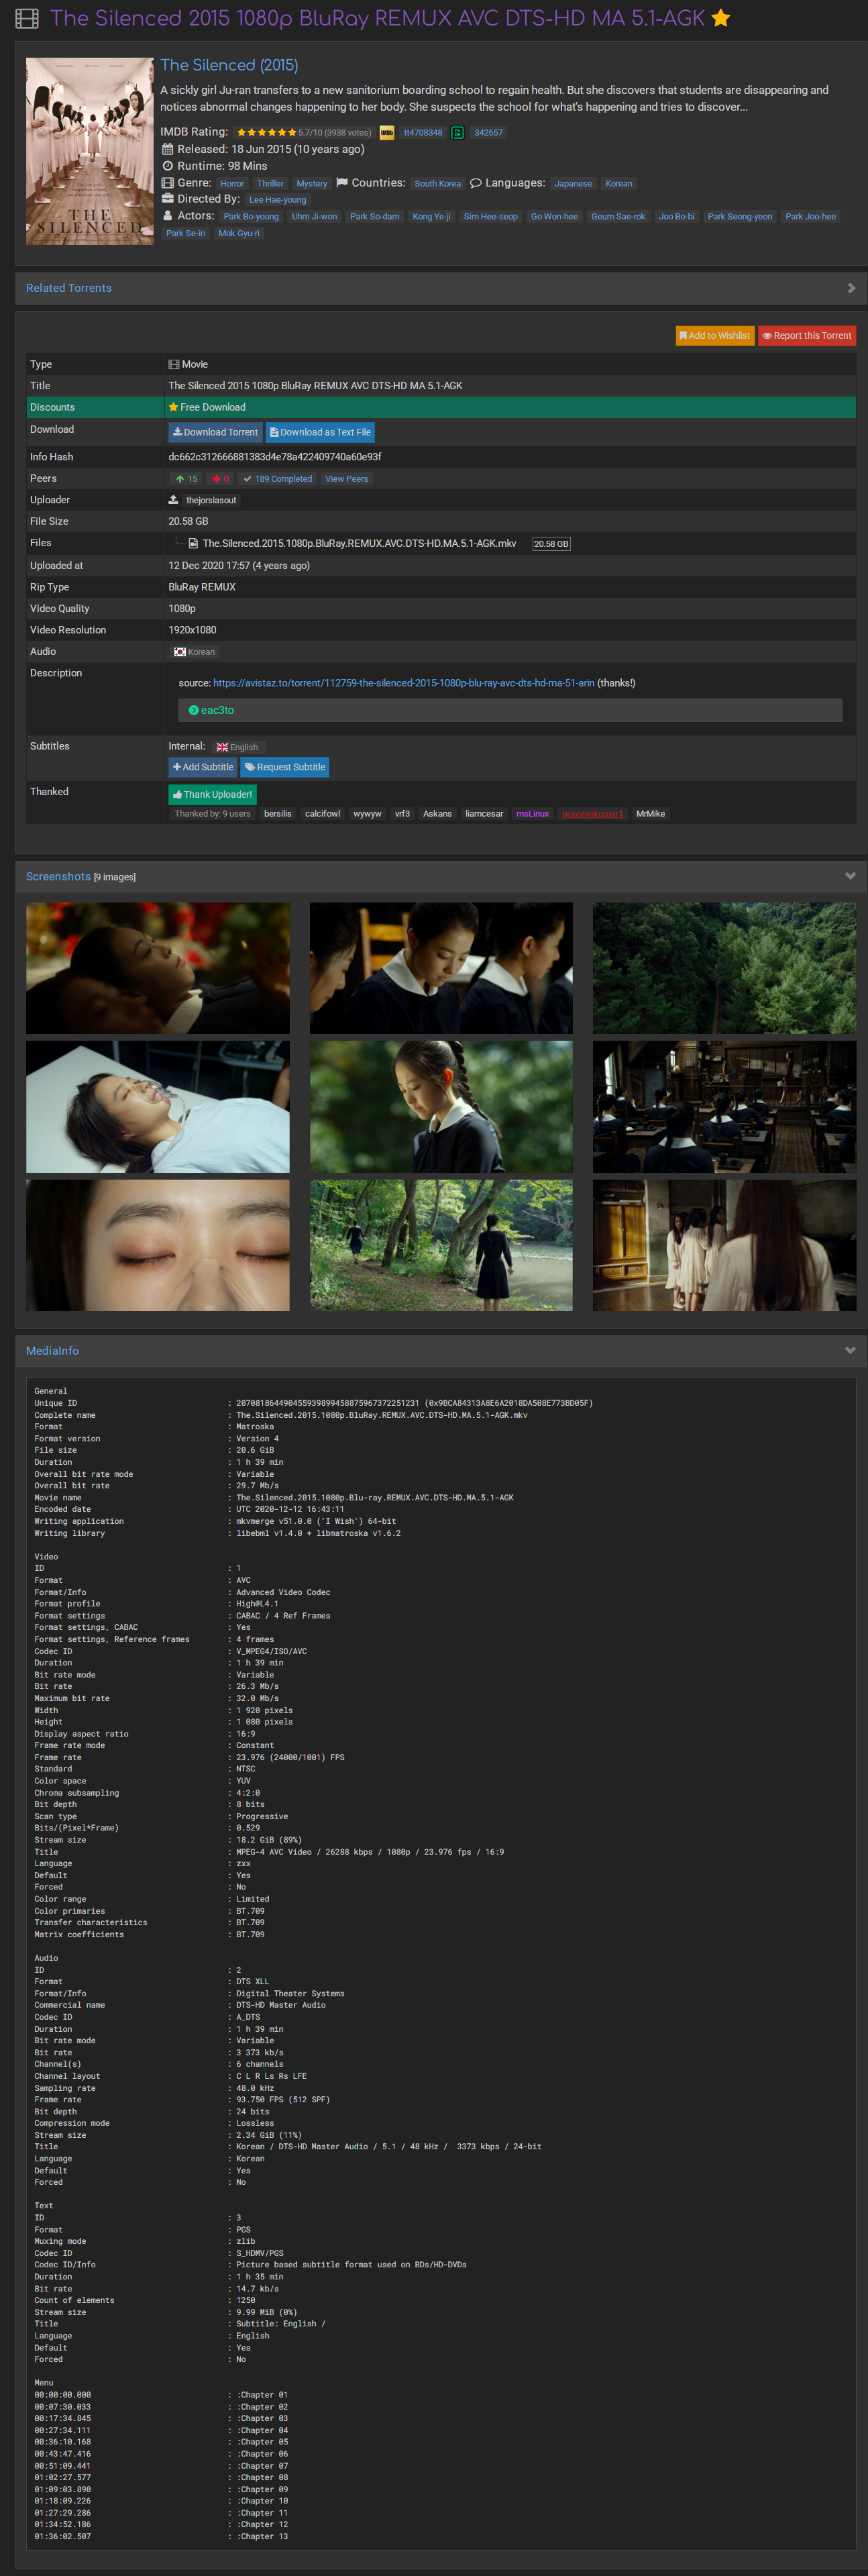
Task: Click the English flag subtitle tag
Action: pyautogui.click(x=237, y=747)
